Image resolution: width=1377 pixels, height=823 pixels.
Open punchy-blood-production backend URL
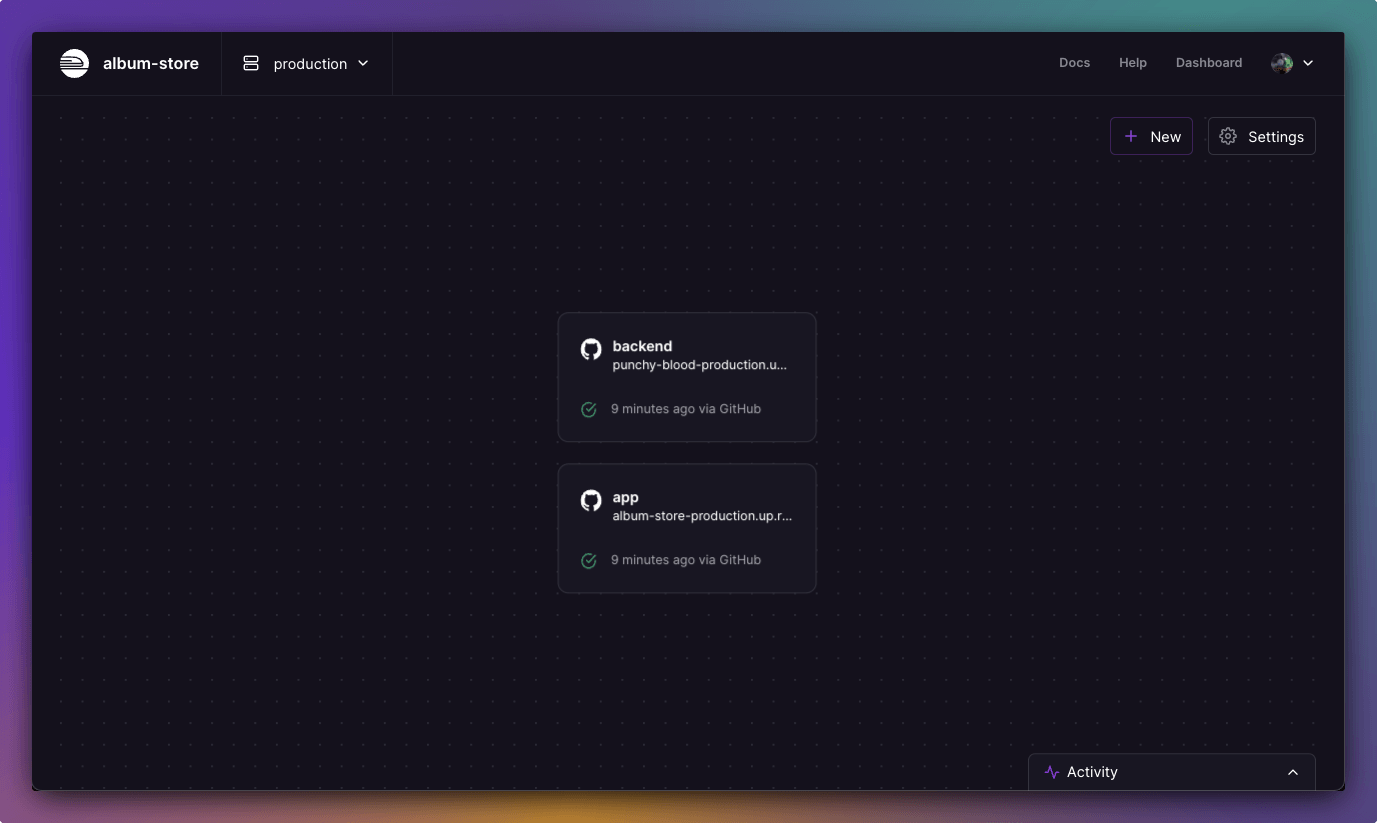[x=699, y=365]
